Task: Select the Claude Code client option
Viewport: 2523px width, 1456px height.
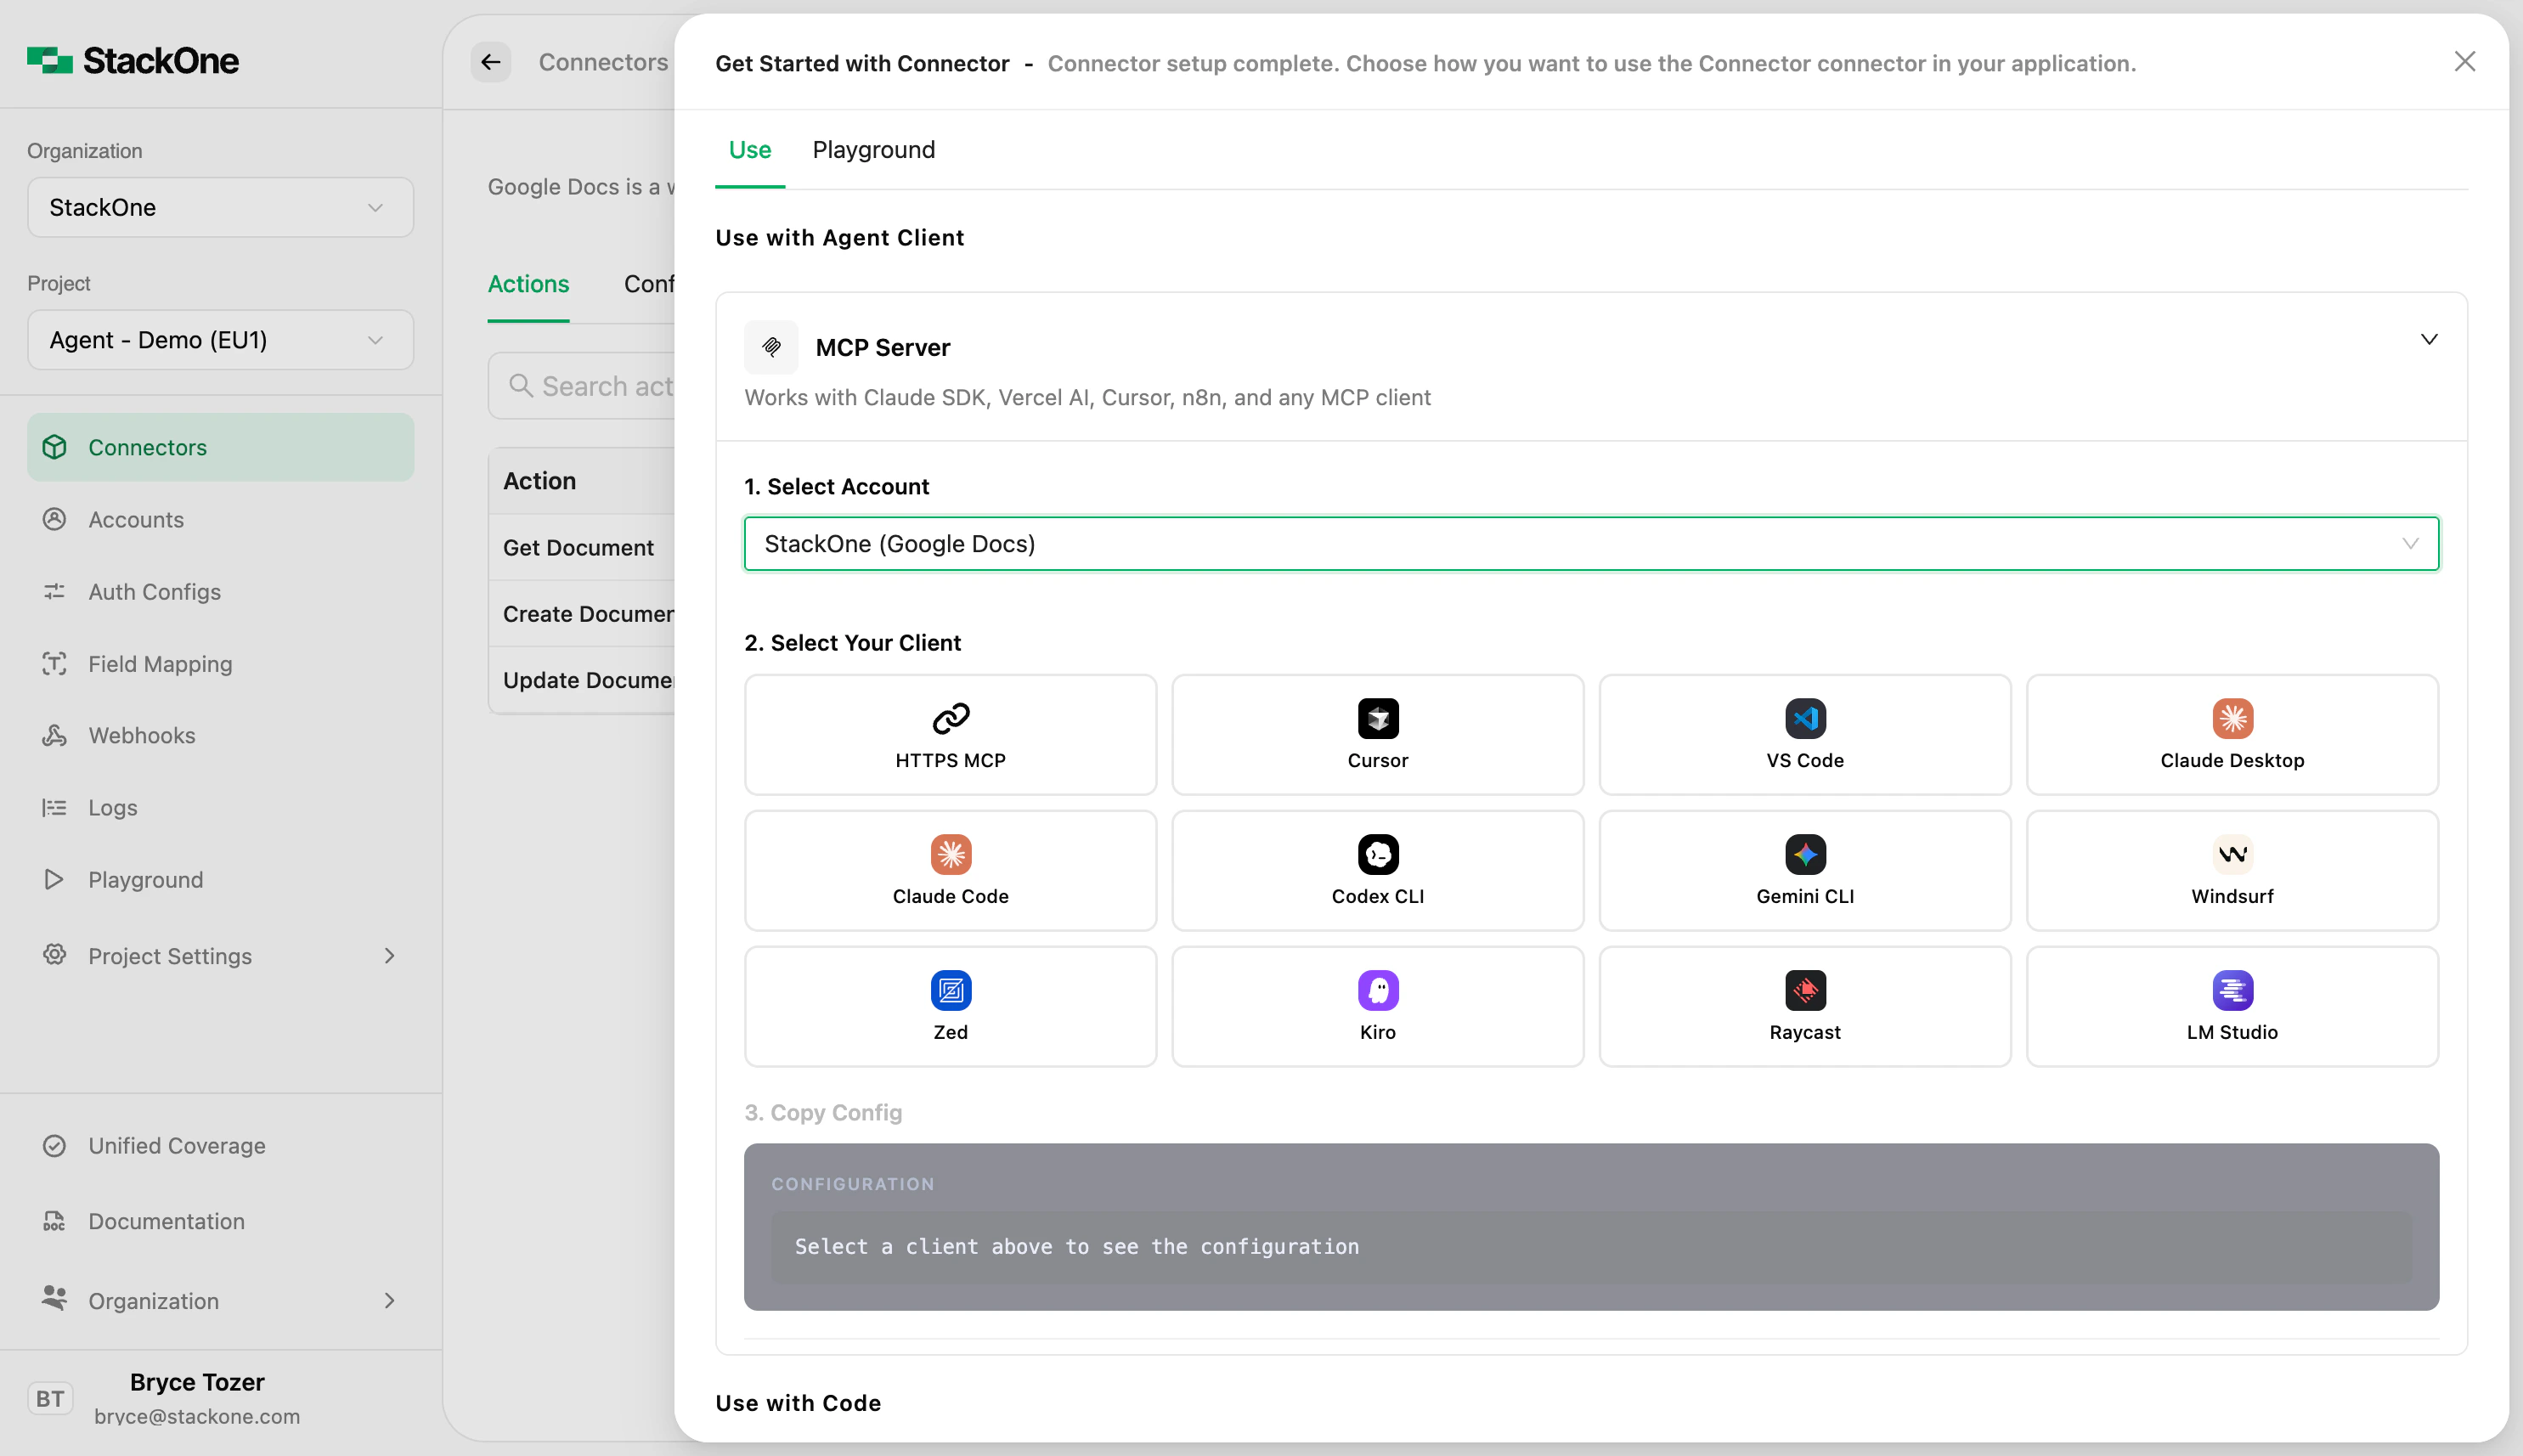Action: tap(950, 870)
